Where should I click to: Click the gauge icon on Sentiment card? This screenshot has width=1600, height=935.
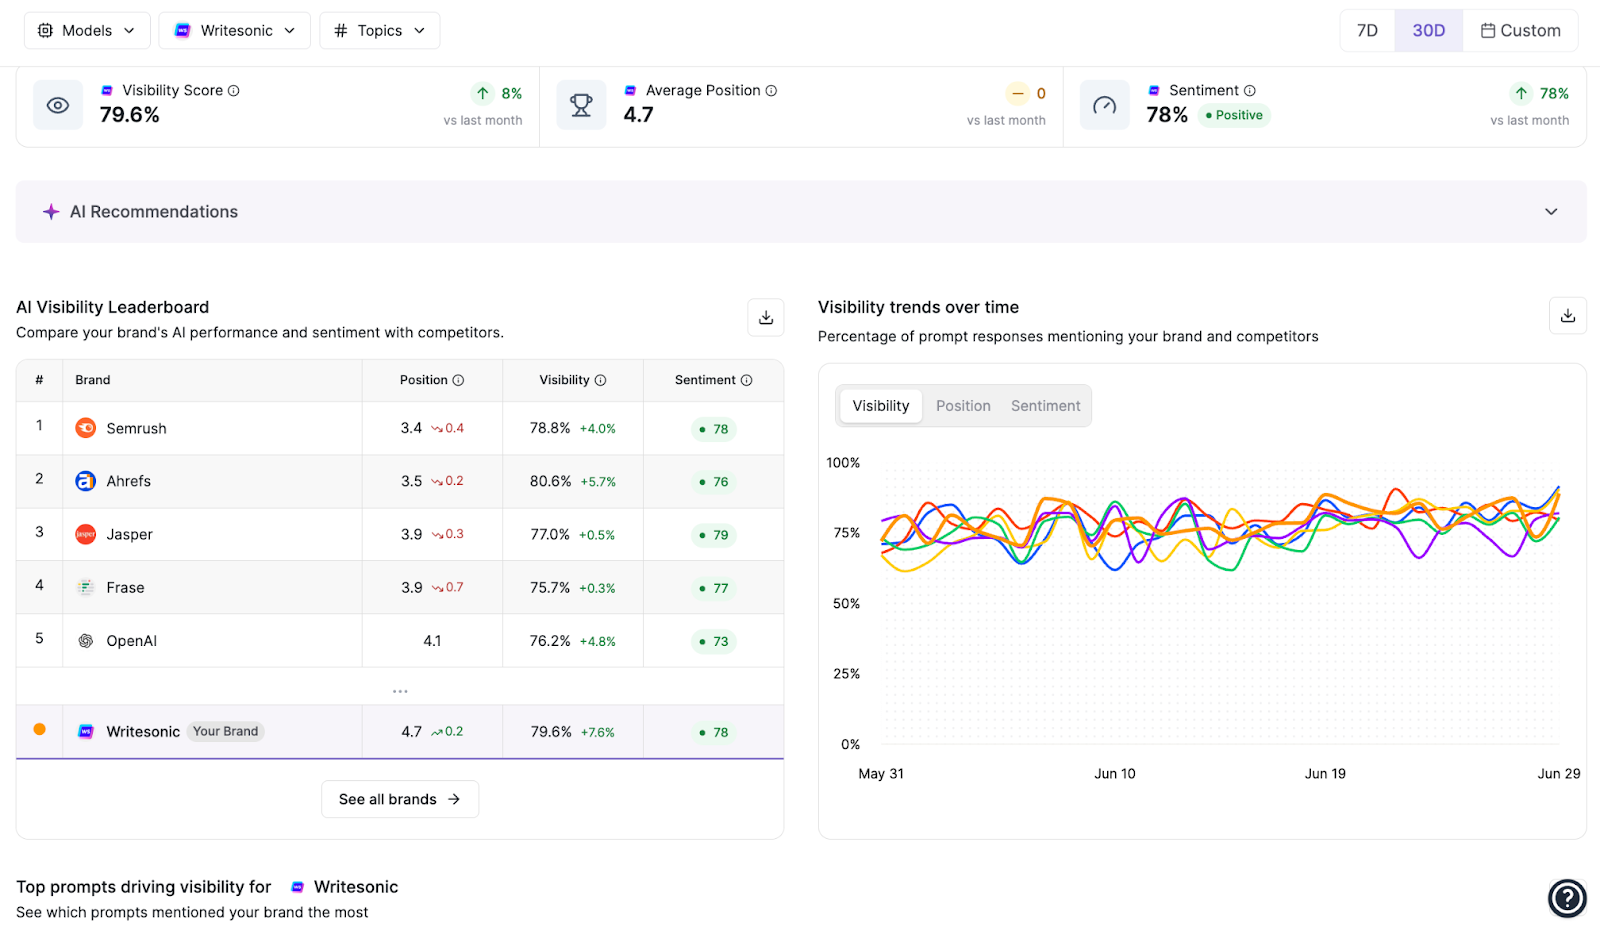(x=1105, y=105)
